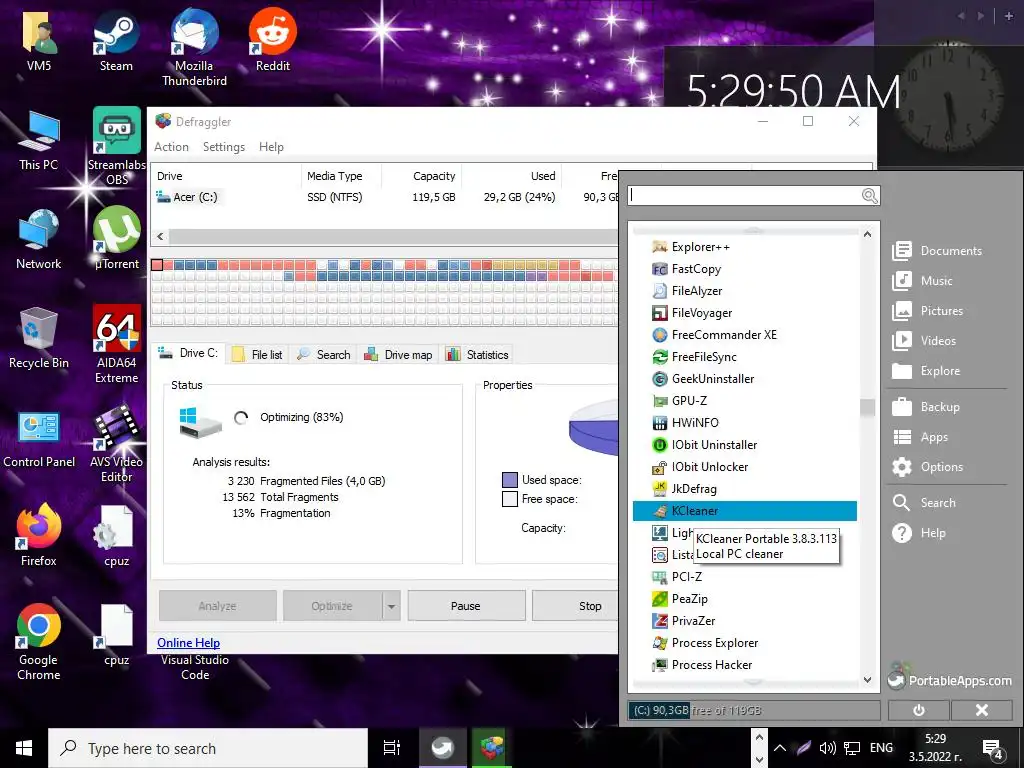Open the notification center icon
The image size is (1024, 768).
click(993, 748)
